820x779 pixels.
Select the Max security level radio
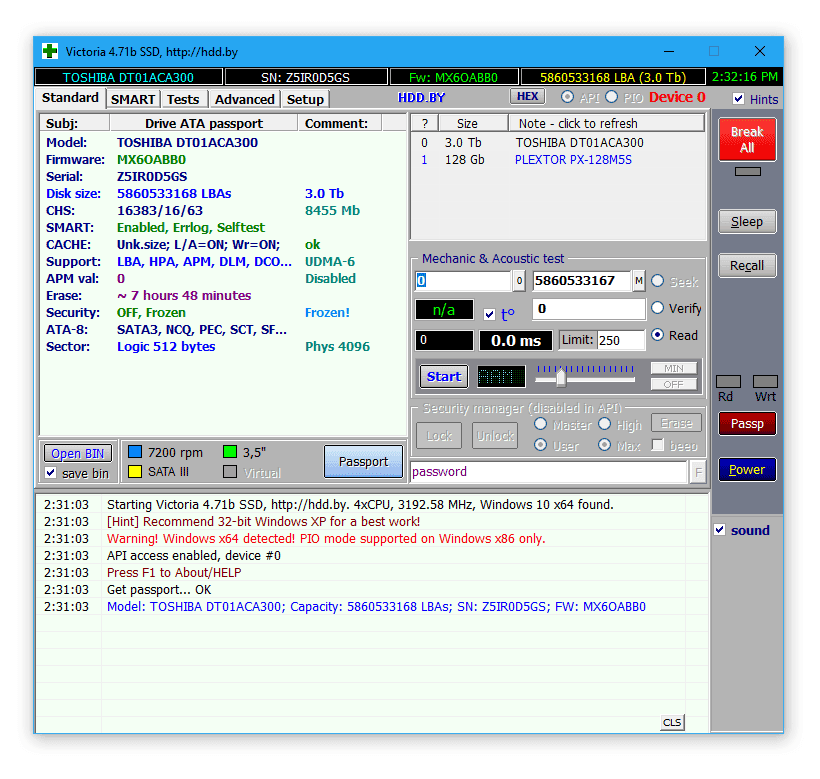[x=605, y=445]
